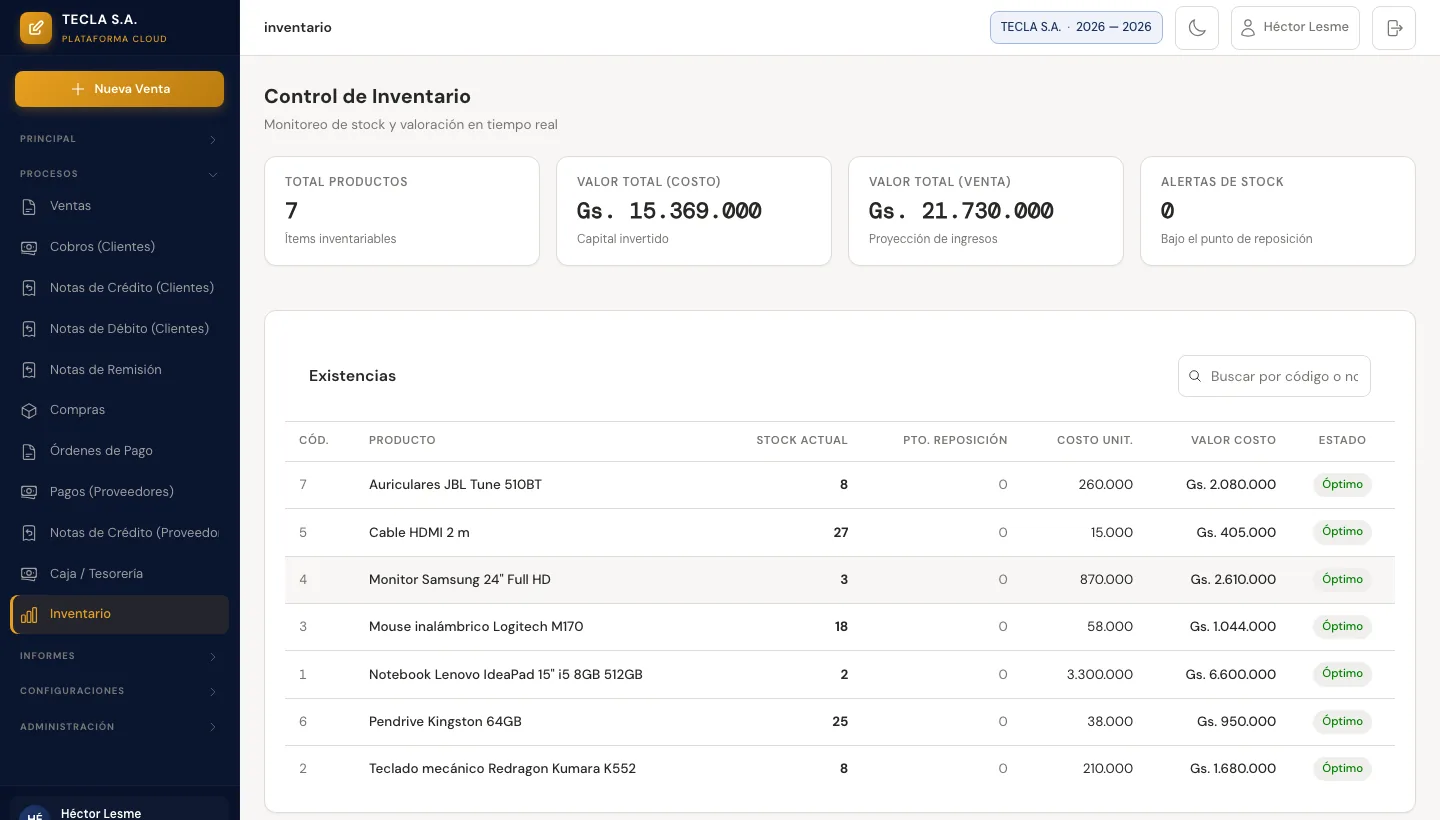Expand the PRINCIPAL sidebar section
The image size is (1440, 820).
(x=119, y=139)
